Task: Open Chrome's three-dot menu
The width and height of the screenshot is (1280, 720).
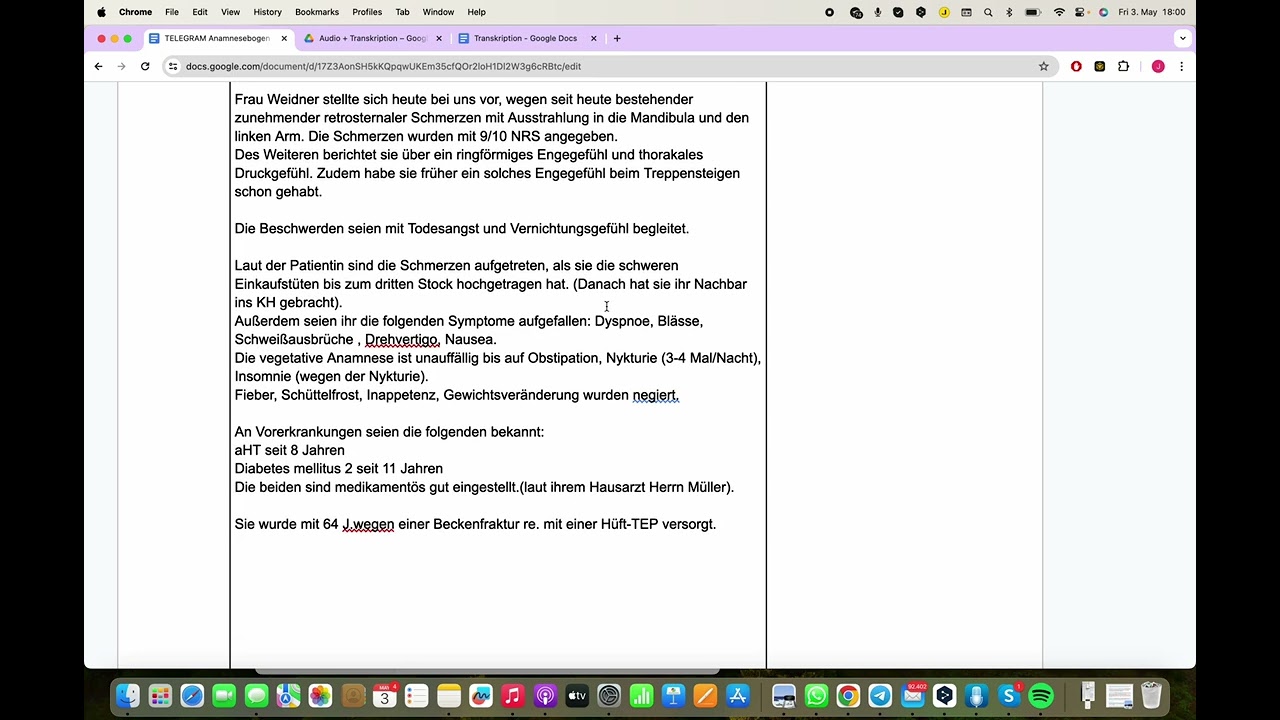Action: coord(1181,66)
